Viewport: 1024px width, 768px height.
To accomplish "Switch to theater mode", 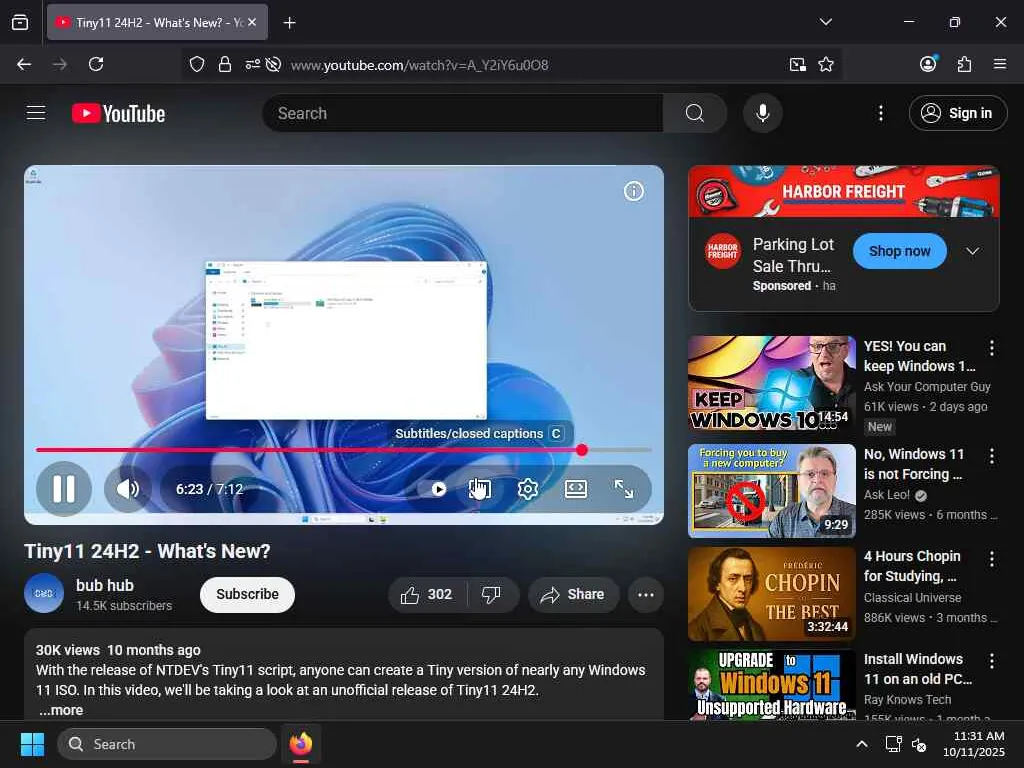I will pyautogui.click(x=575, y=489).
